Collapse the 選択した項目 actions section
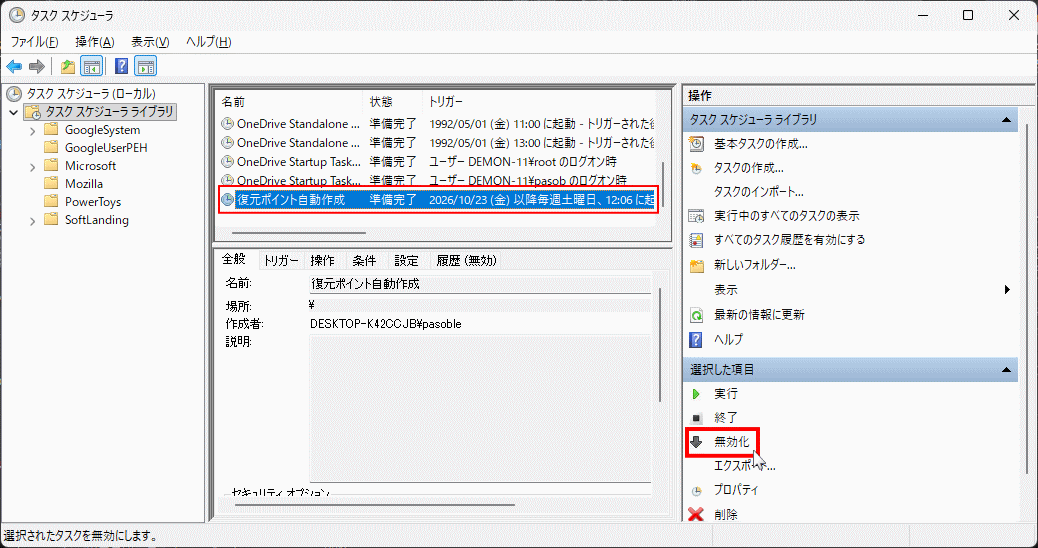This screenshot has width=1038, height=548. [x=1006, y=369]
